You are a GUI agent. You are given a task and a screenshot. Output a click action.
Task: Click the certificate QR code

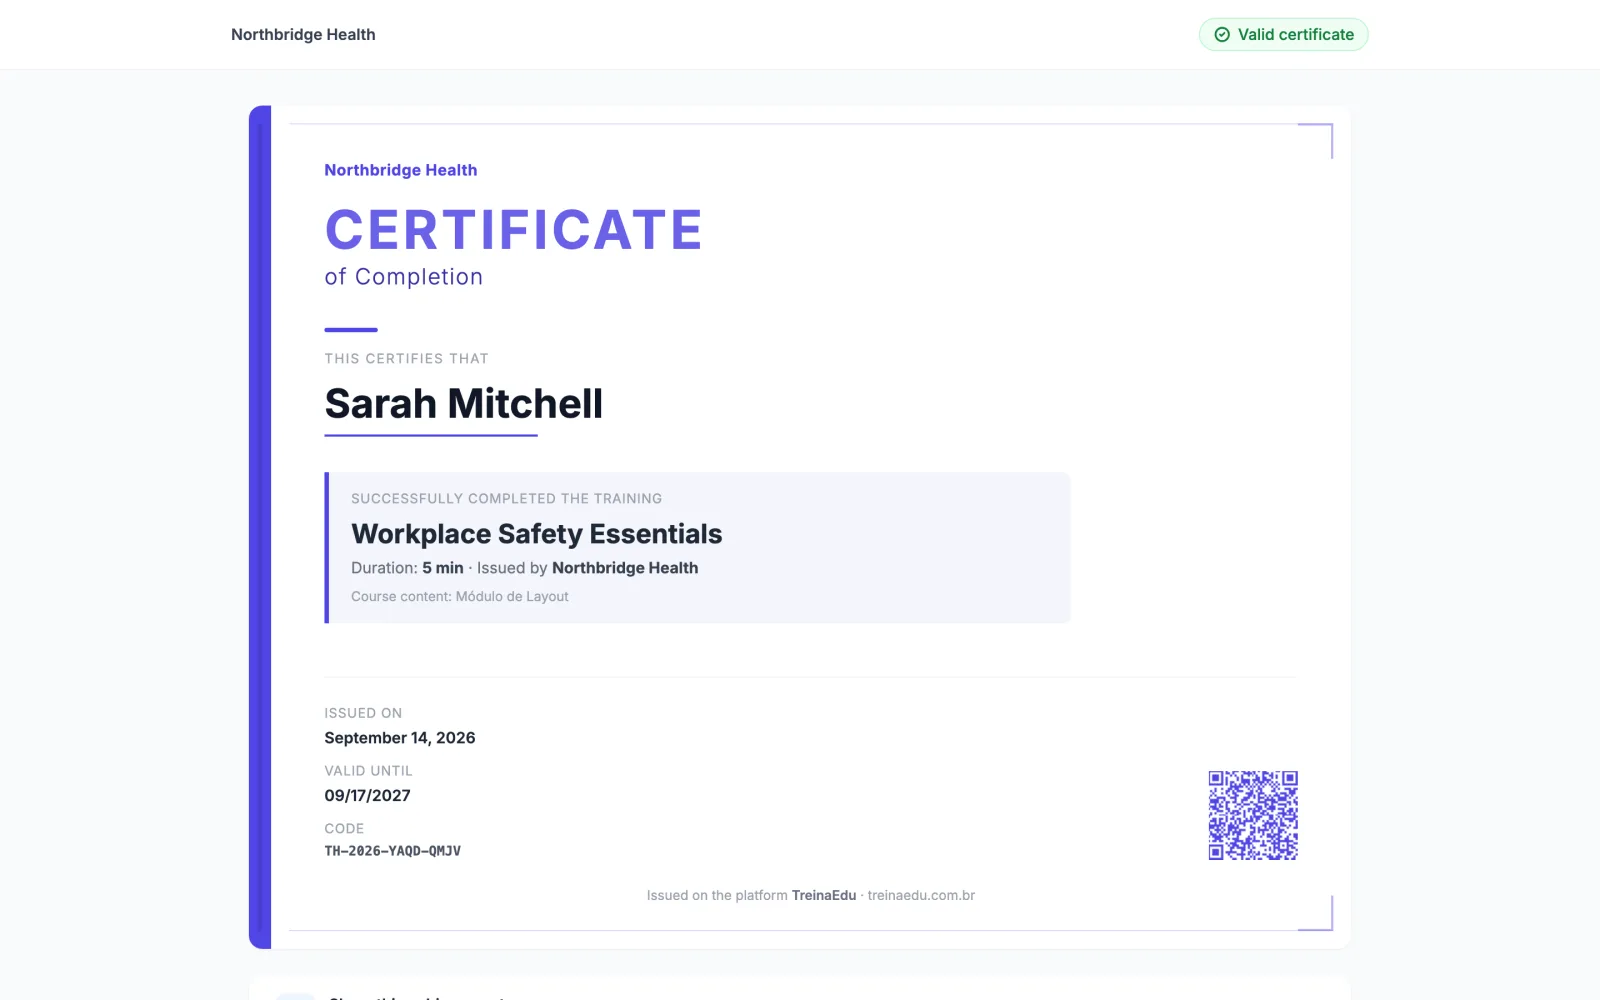tap(1253, 815)
